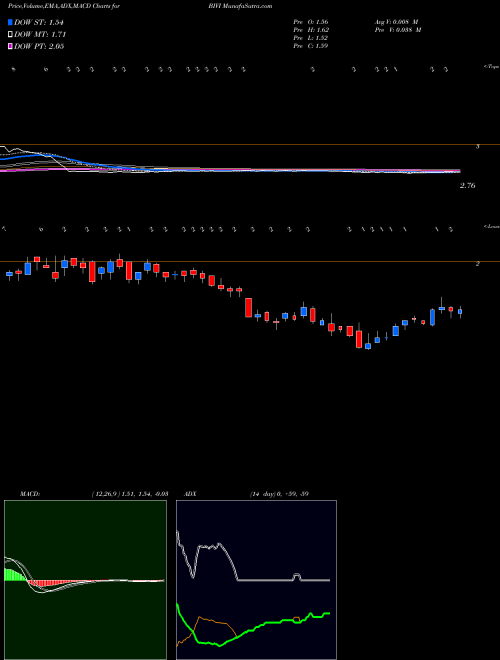
Task: Click the tall red gap-down candlestick mid-chart
Action: pyautogui.click(x=248, y=308)
